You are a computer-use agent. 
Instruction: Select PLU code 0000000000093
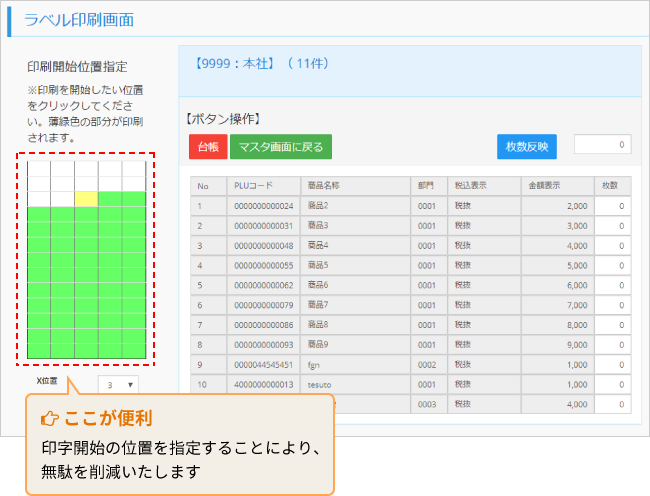[x=264, y=345]
